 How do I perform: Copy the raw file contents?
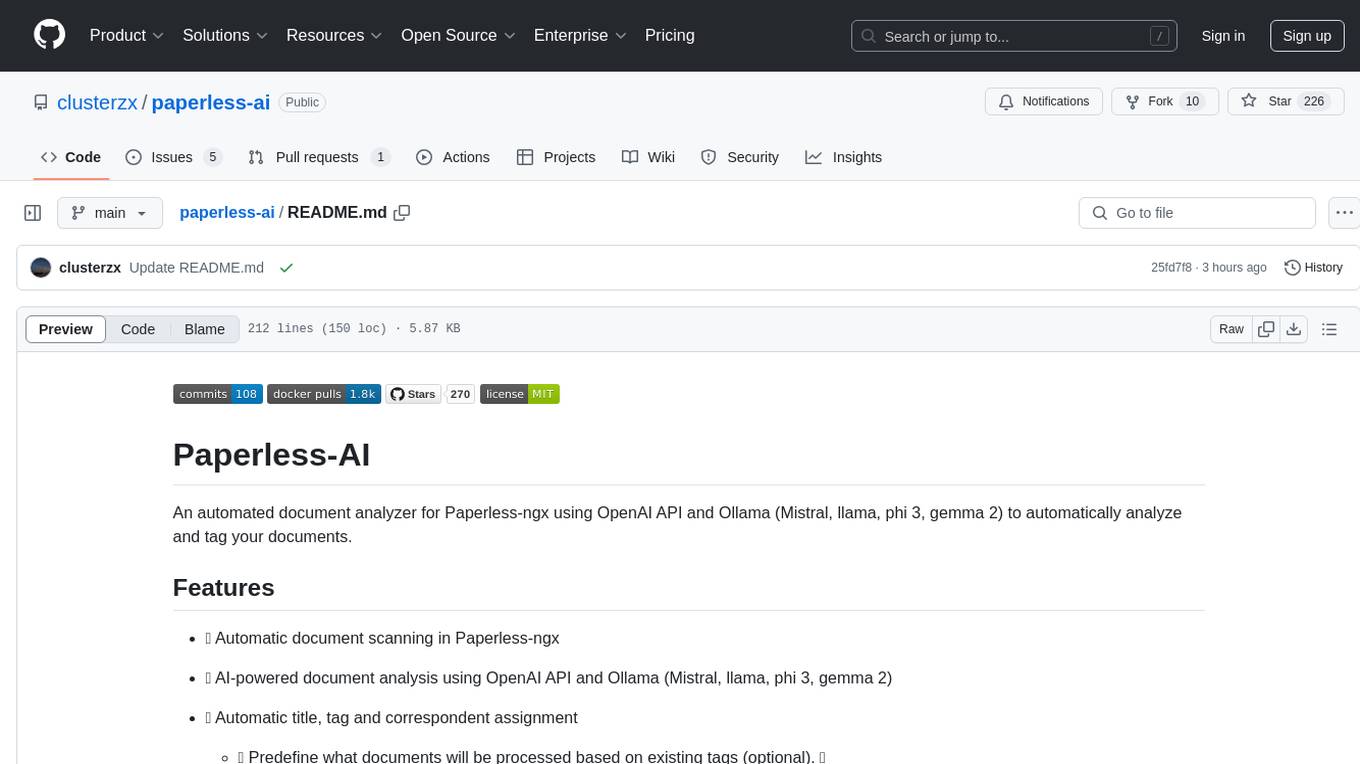coord(1267,329)
